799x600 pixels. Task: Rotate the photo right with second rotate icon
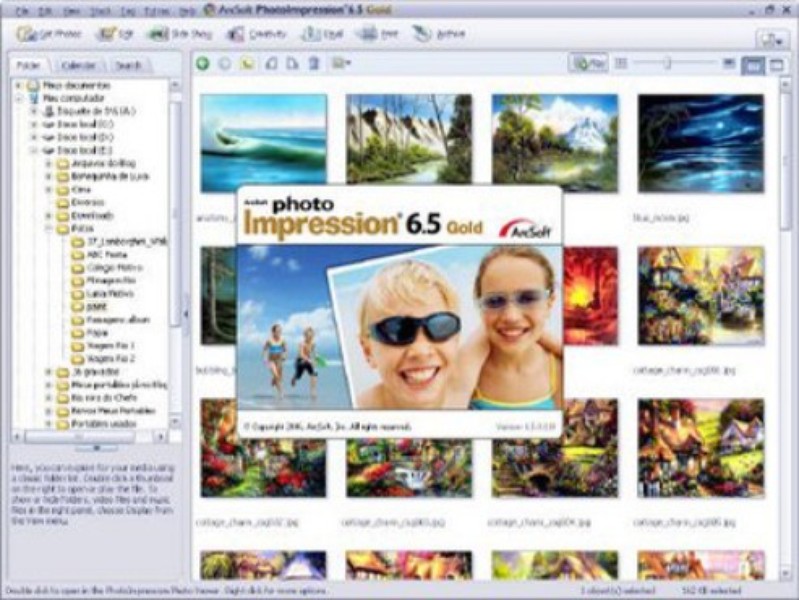pos(292,64)
